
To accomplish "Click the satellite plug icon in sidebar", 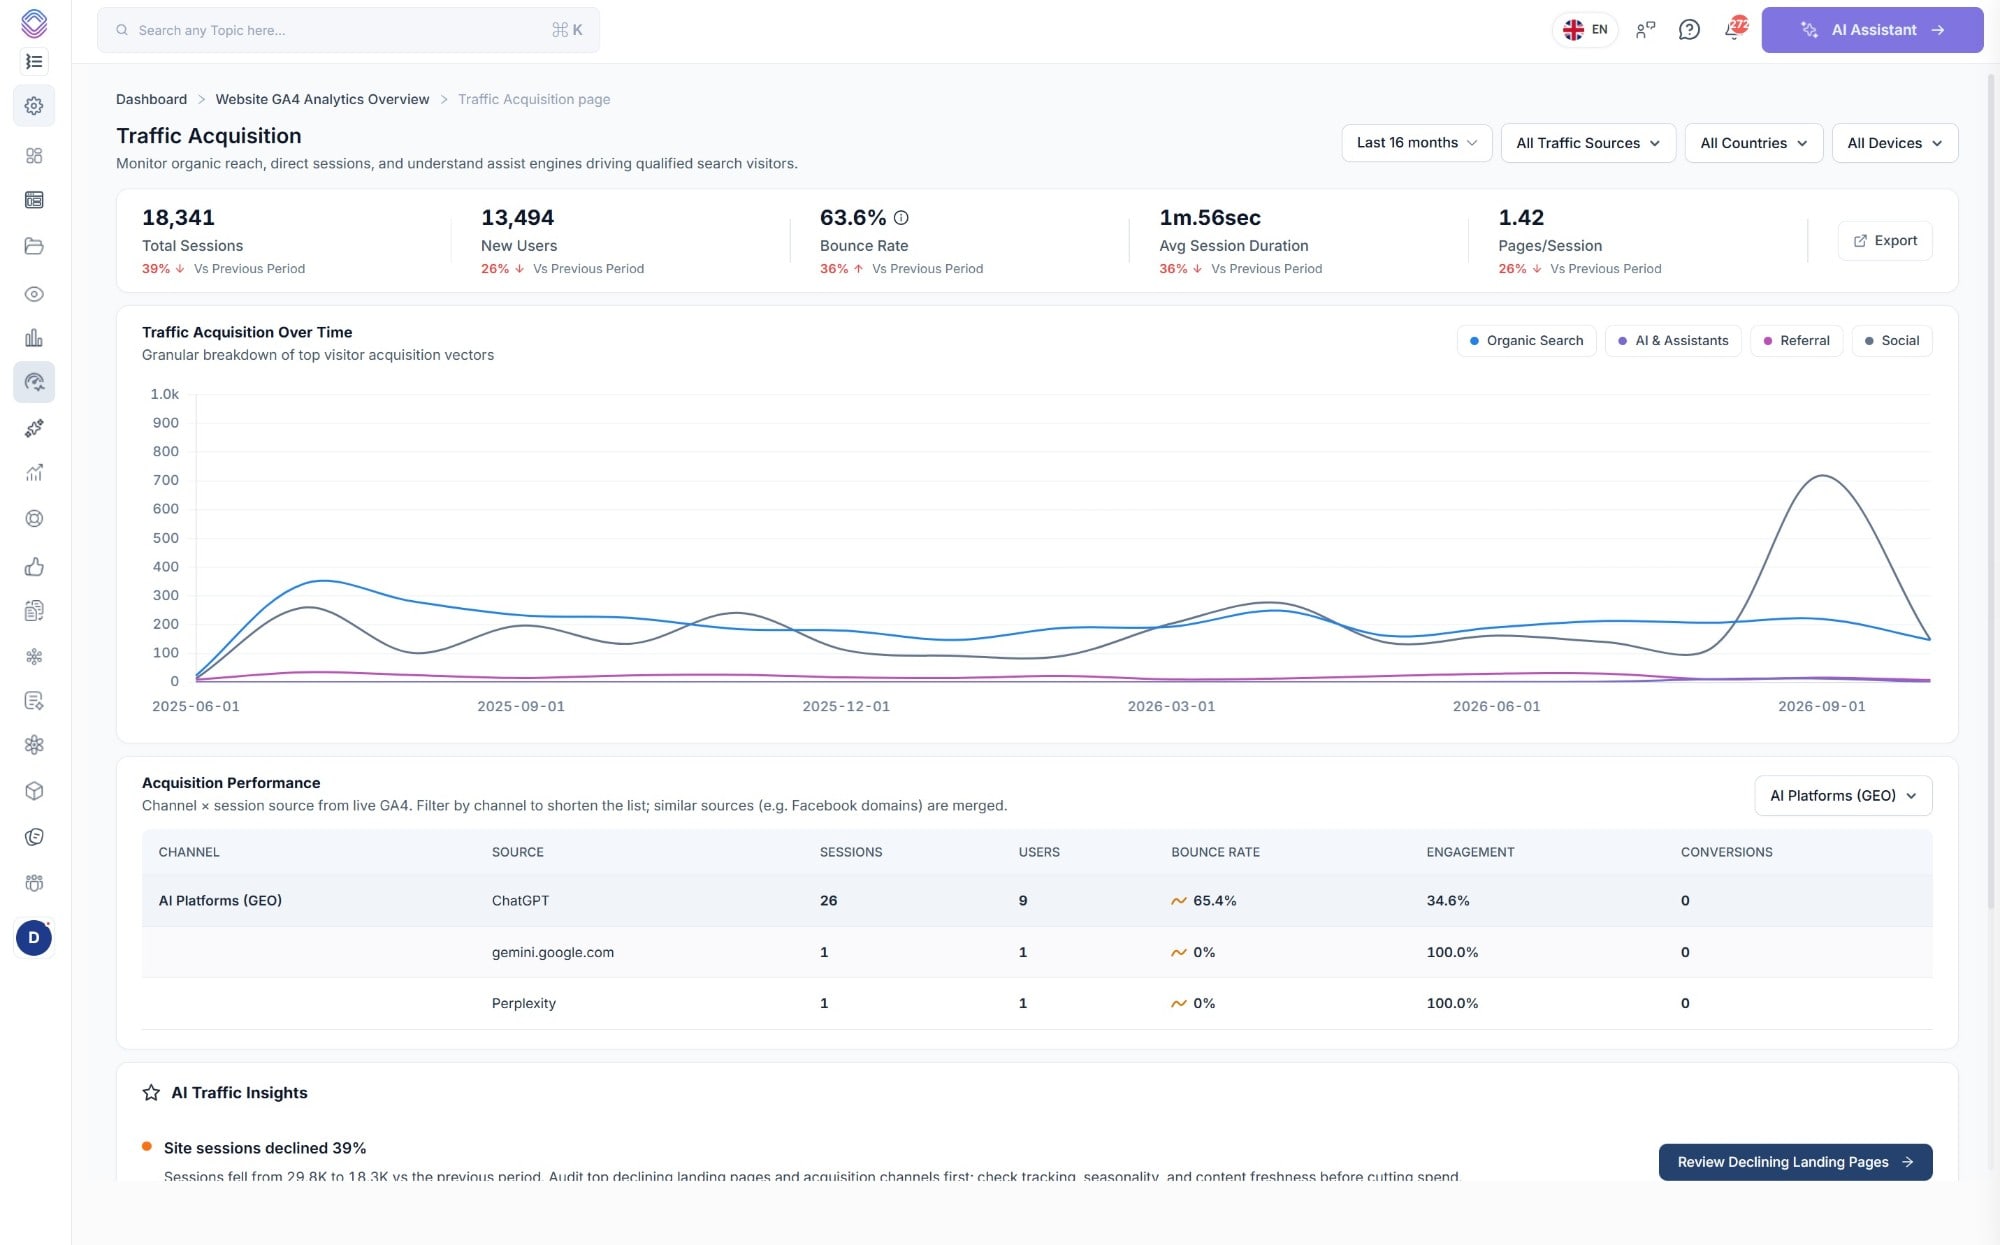I will (x=34, y=428).
